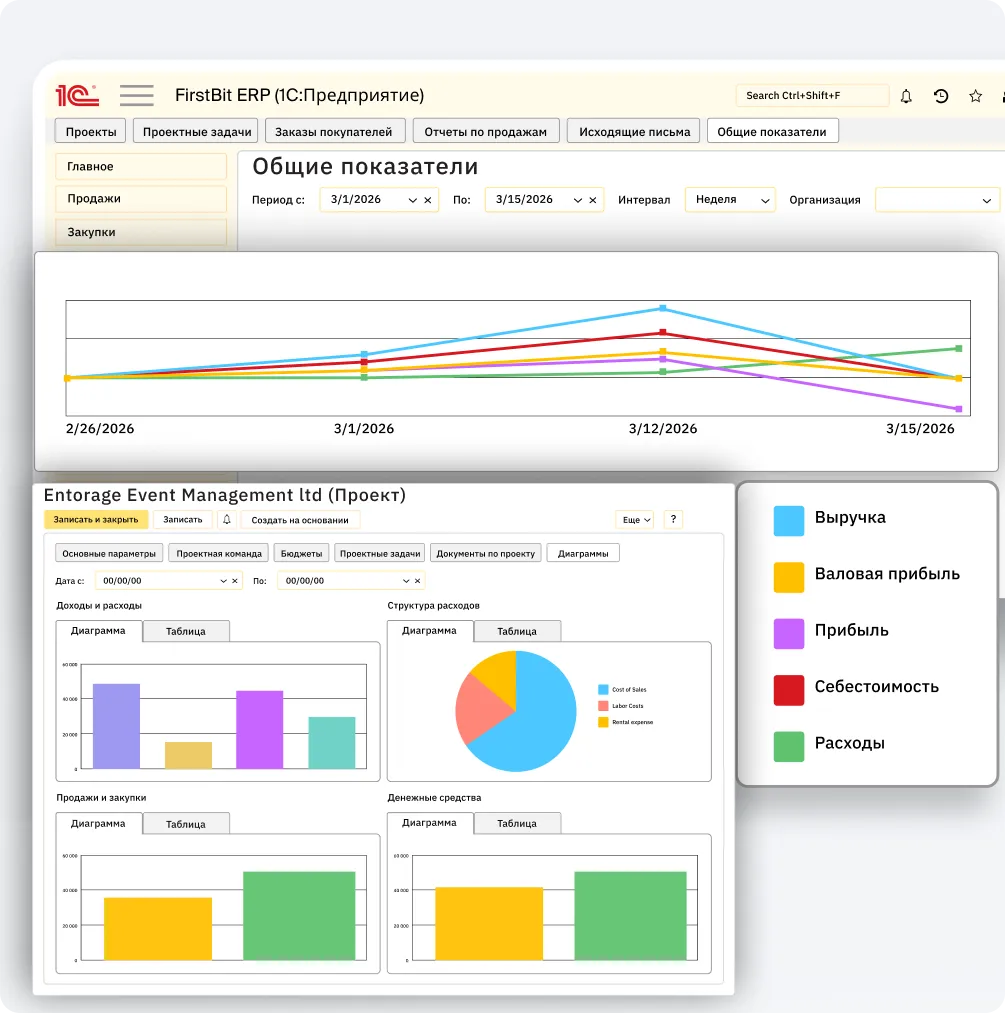Open Проектная команда project tab
This screenshot has width=1005, height=1013.
tap(219, 553)
